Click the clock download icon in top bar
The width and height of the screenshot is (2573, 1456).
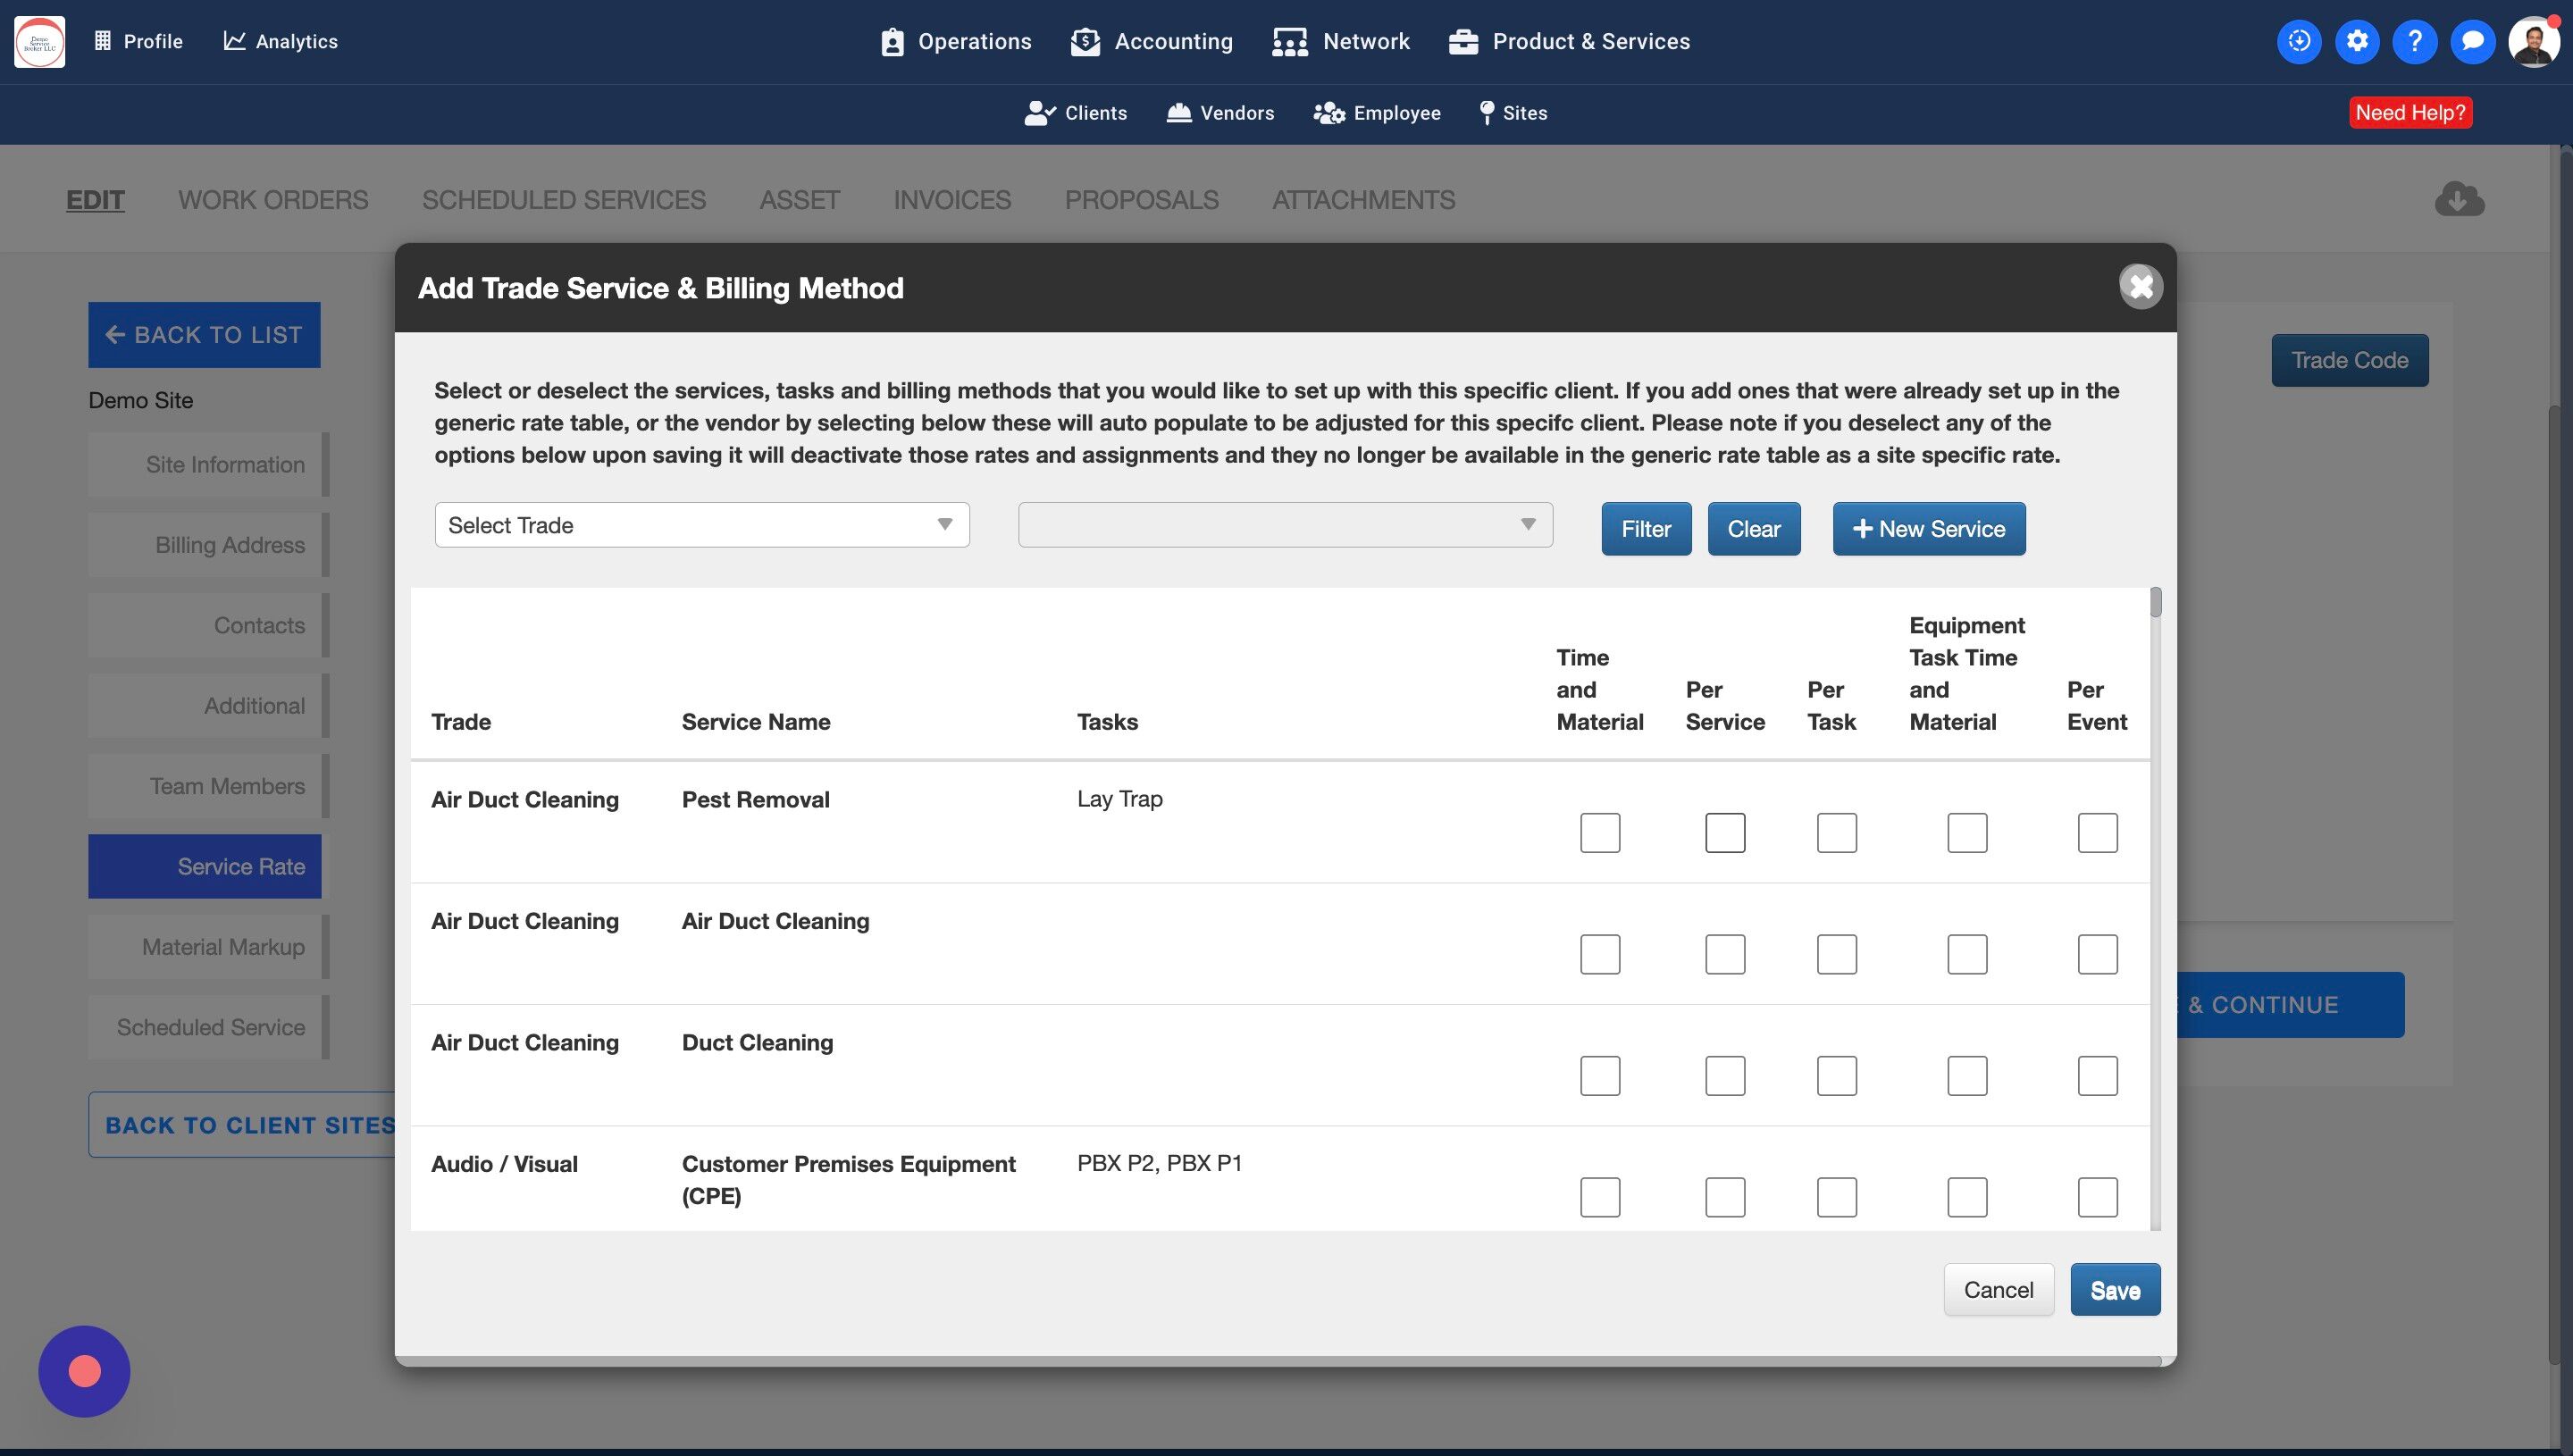click(x=2298, y=41)
